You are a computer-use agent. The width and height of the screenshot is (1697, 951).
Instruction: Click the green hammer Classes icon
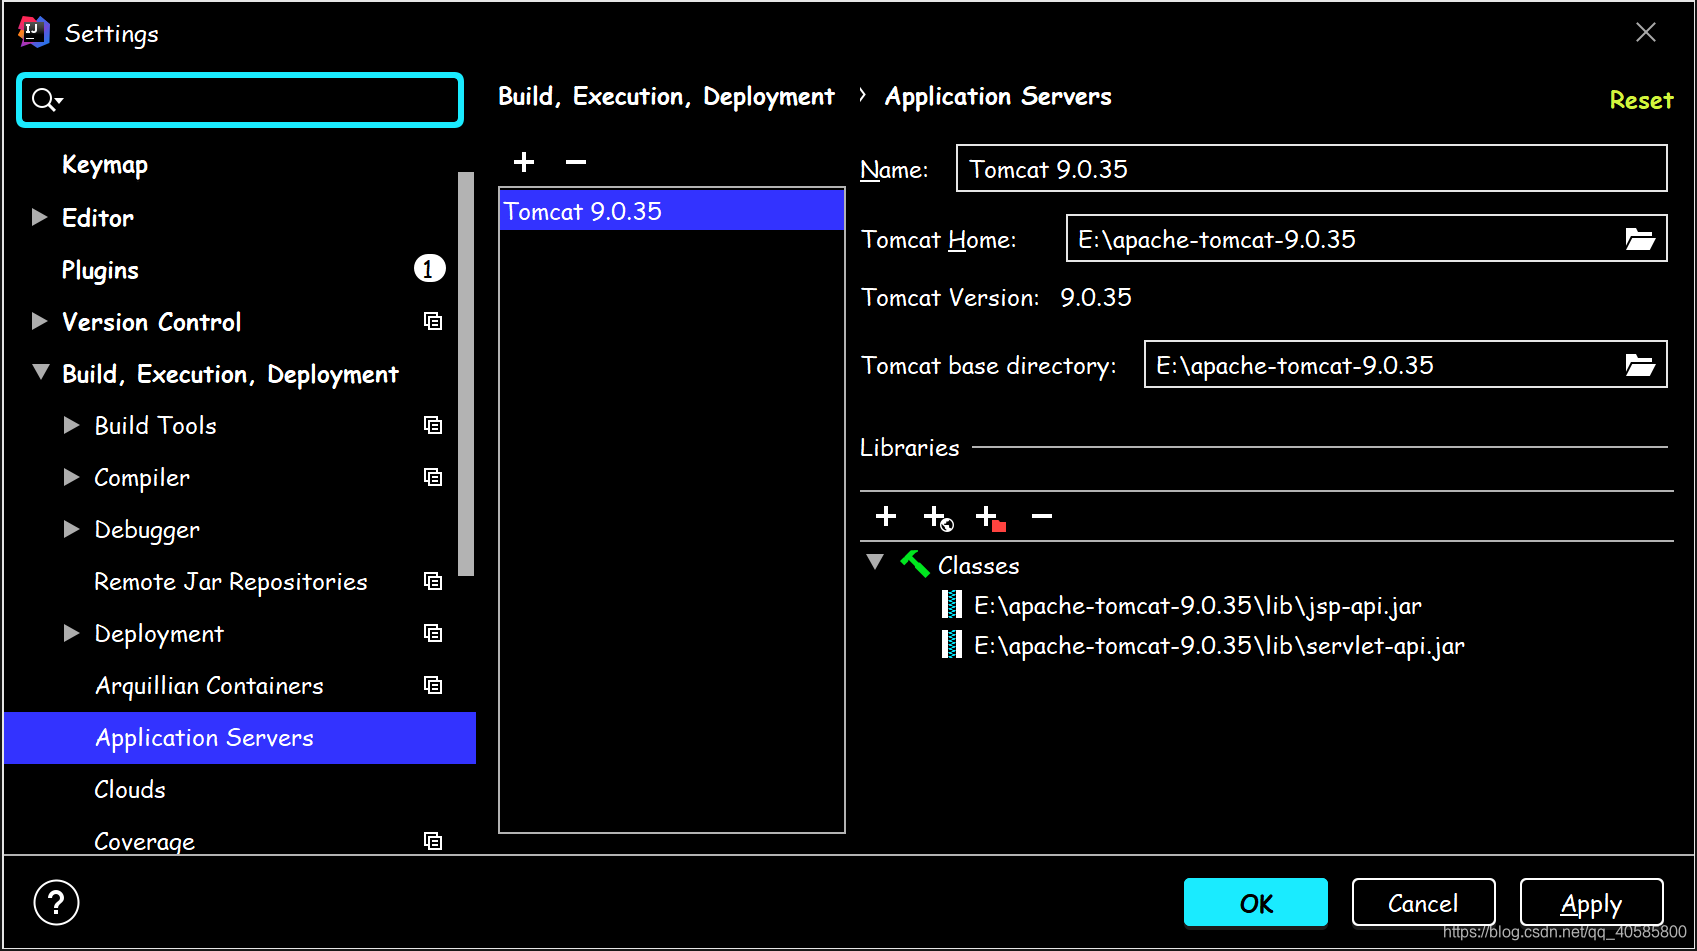point(914,564)
